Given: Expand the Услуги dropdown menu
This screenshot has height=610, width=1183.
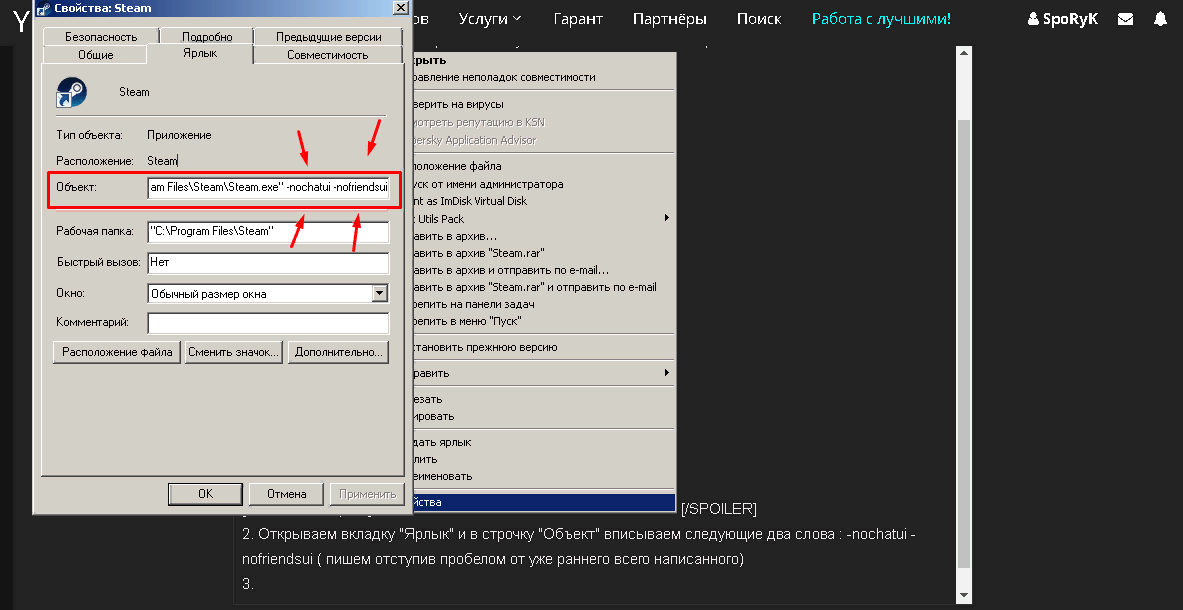Looking at the screenshot, I should pos(490,19).
